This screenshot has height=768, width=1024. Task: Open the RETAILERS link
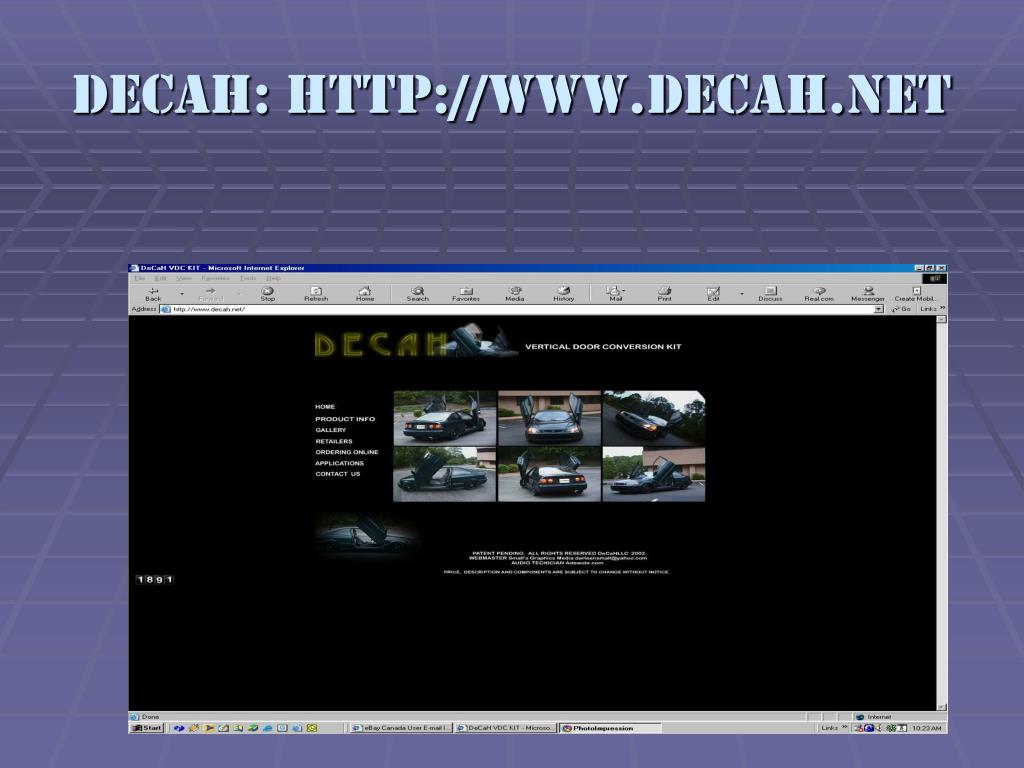tap(334, 441)
